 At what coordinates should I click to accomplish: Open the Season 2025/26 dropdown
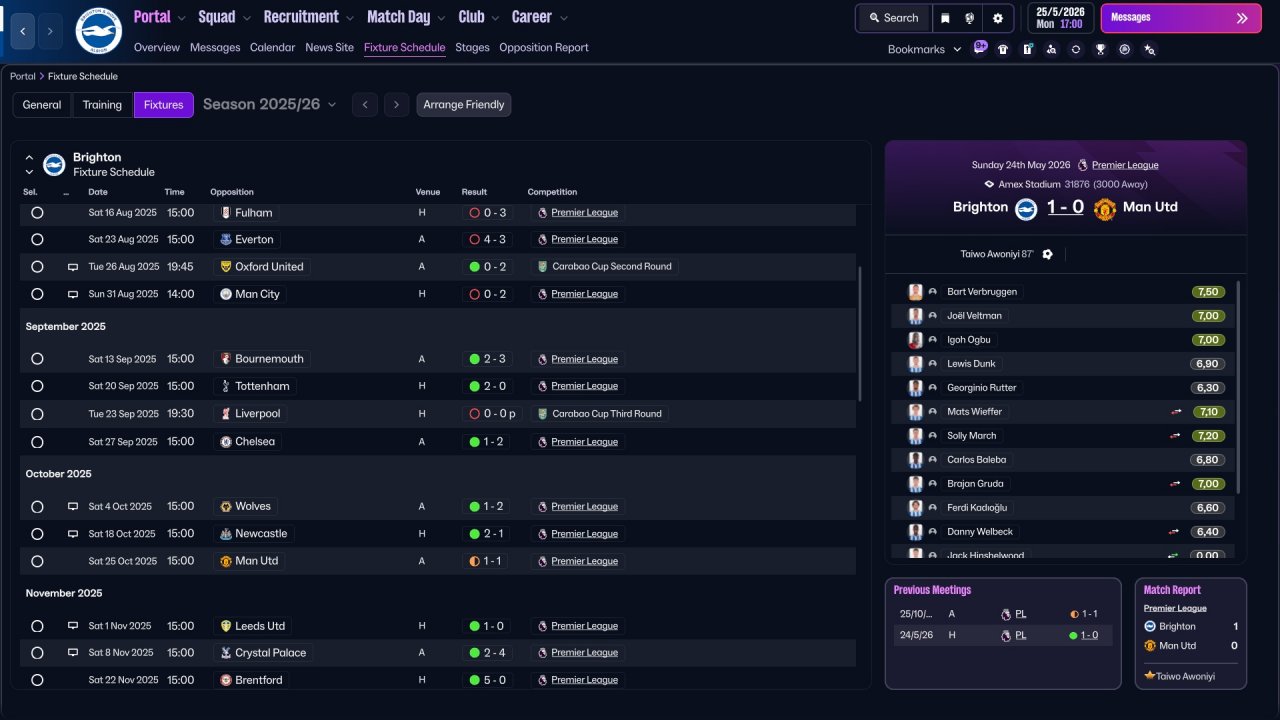270,104
